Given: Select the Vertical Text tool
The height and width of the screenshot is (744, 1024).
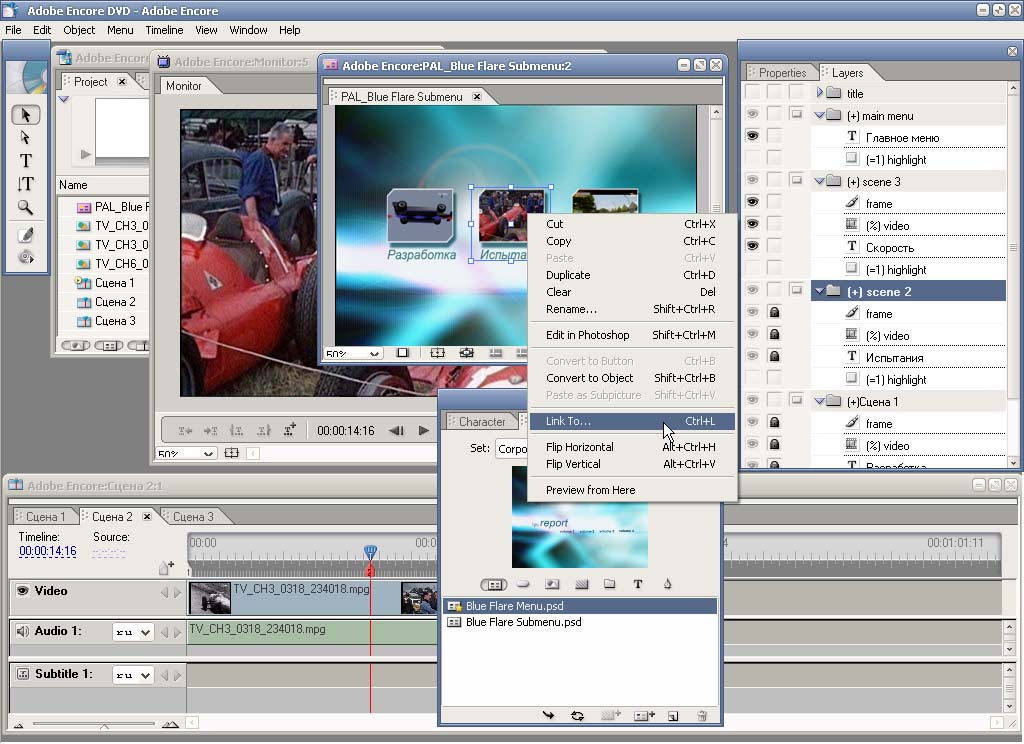Looking at the screenshot, I should (26, 184).
